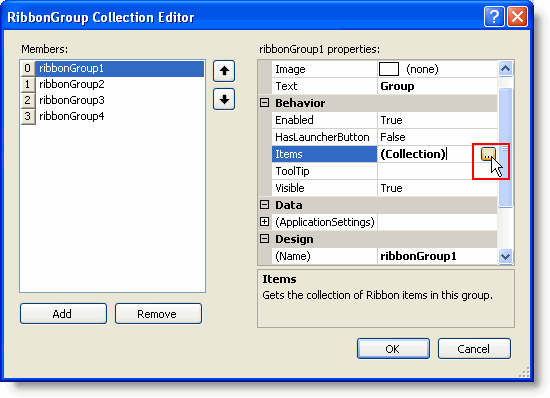Click the Visible value True
This screenshot has height=398, width=550.
437,188
